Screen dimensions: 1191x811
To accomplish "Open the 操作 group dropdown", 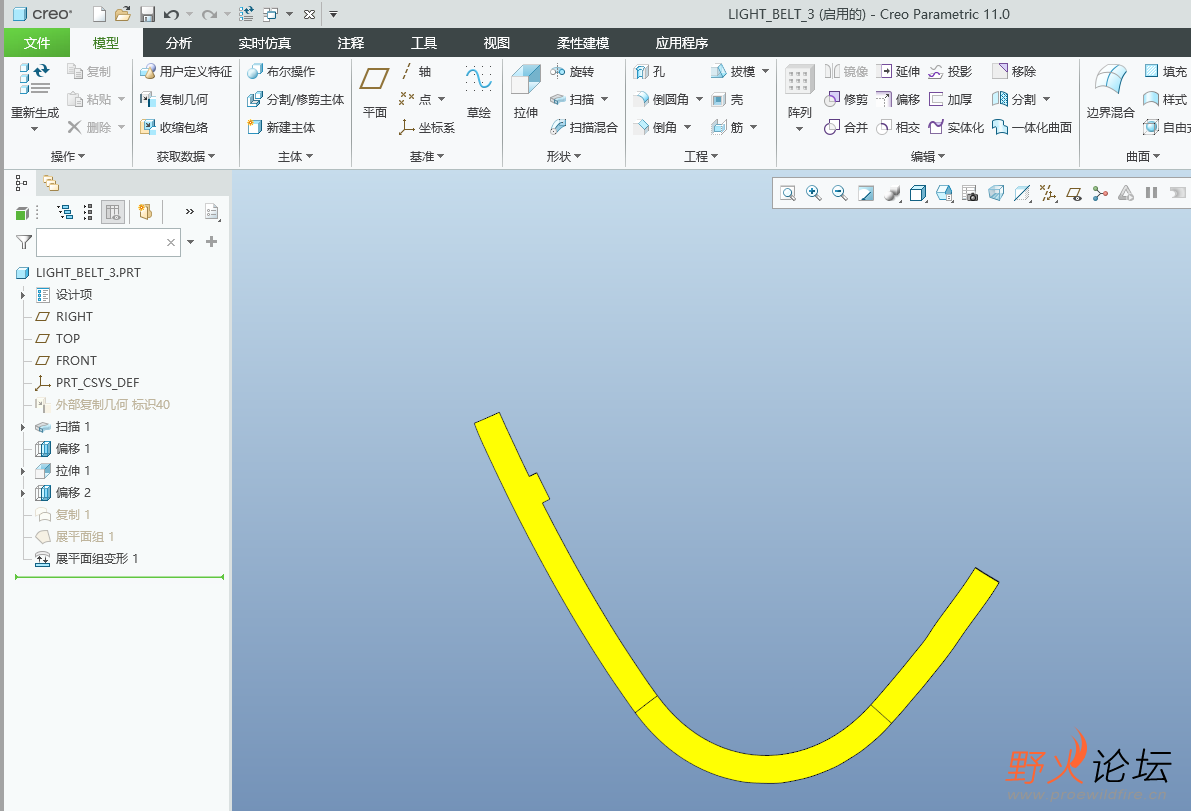I will click(68, 157).
